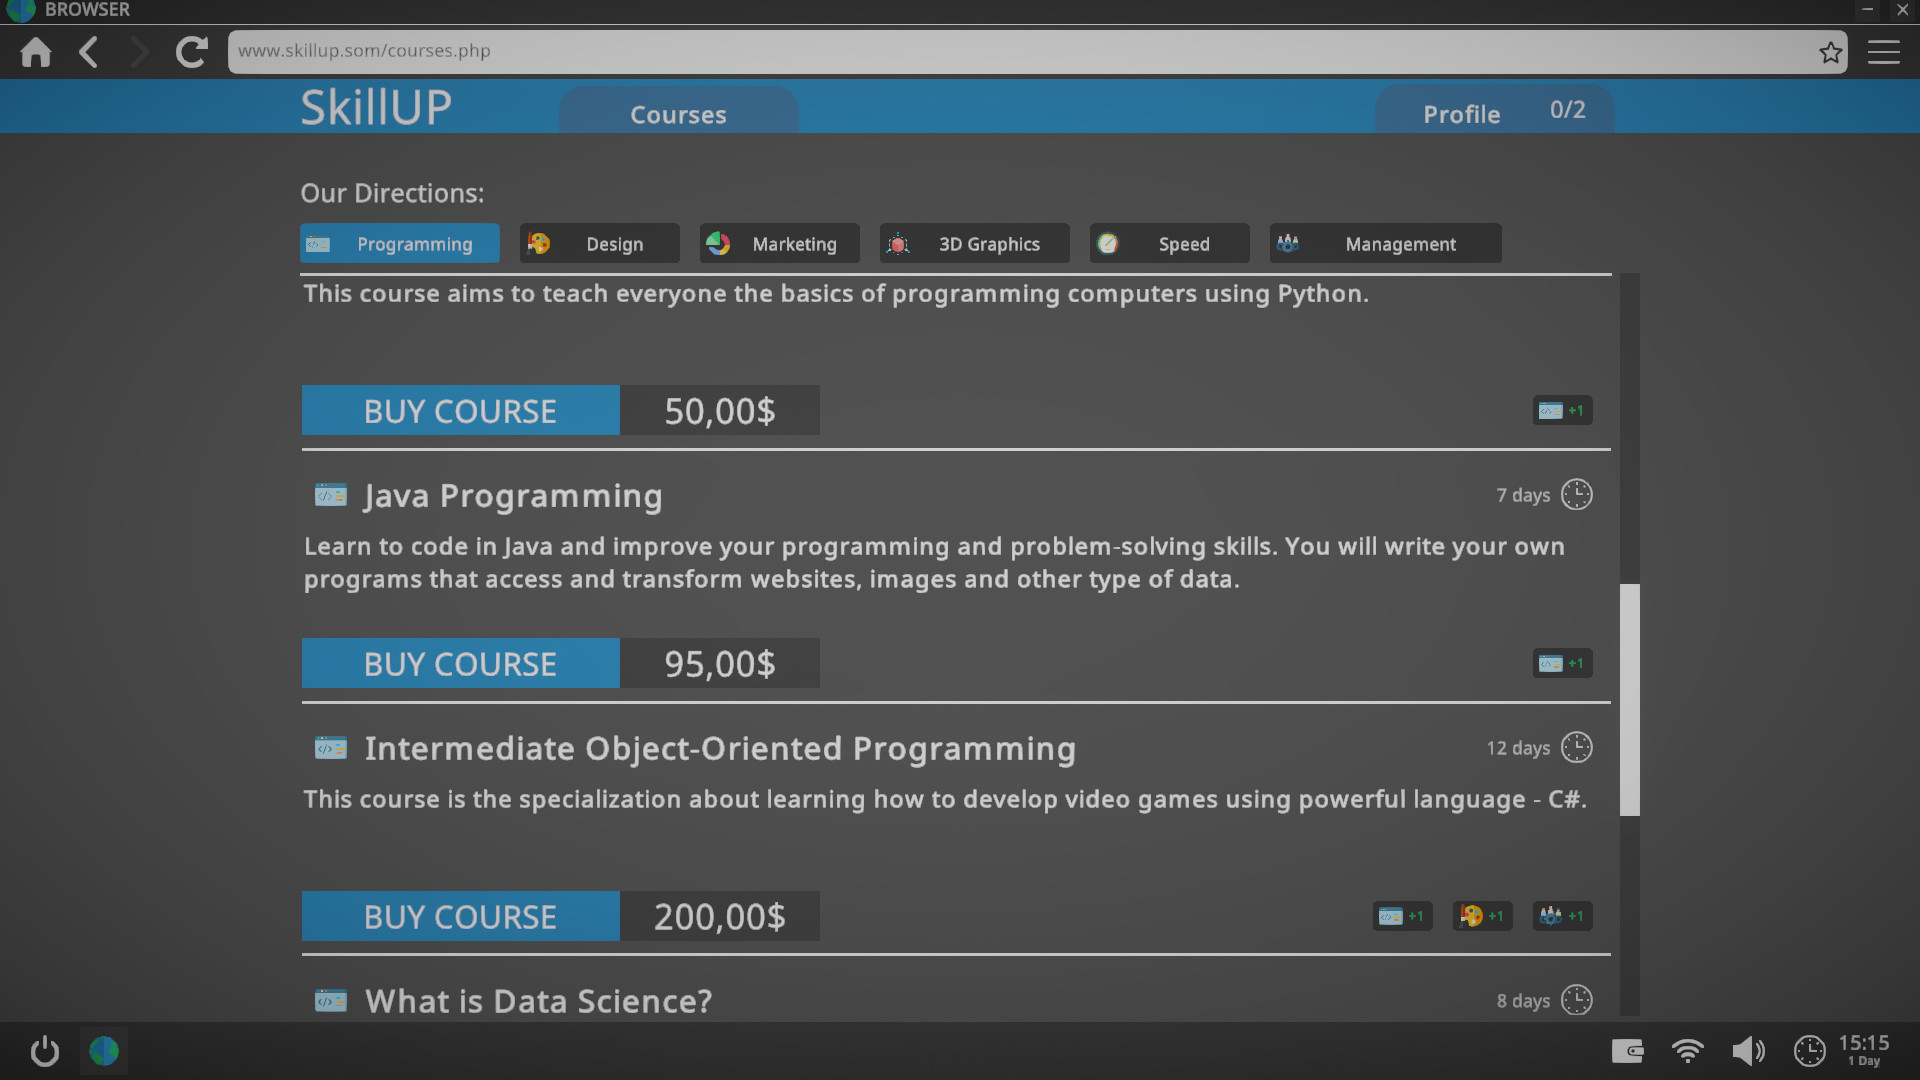Buy the Intermediate Object-Oriented Programming course
Screen dimensions: 1920x1080
tap(459, 915)
